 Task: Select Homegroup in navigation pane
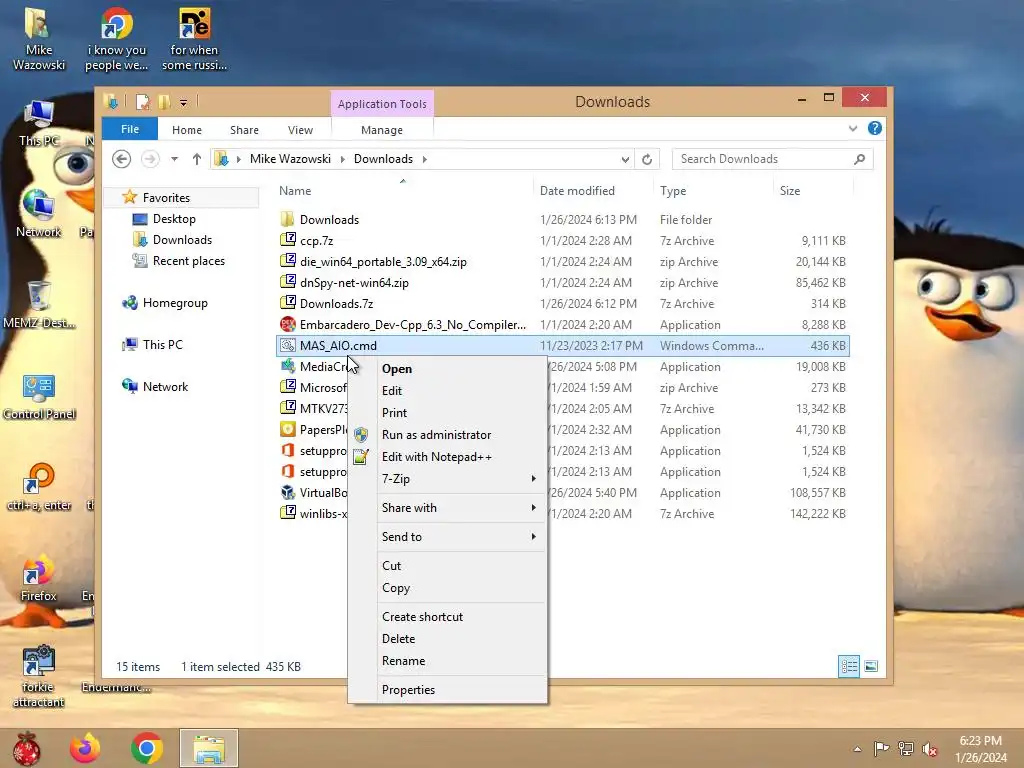(x=175, y=302)
